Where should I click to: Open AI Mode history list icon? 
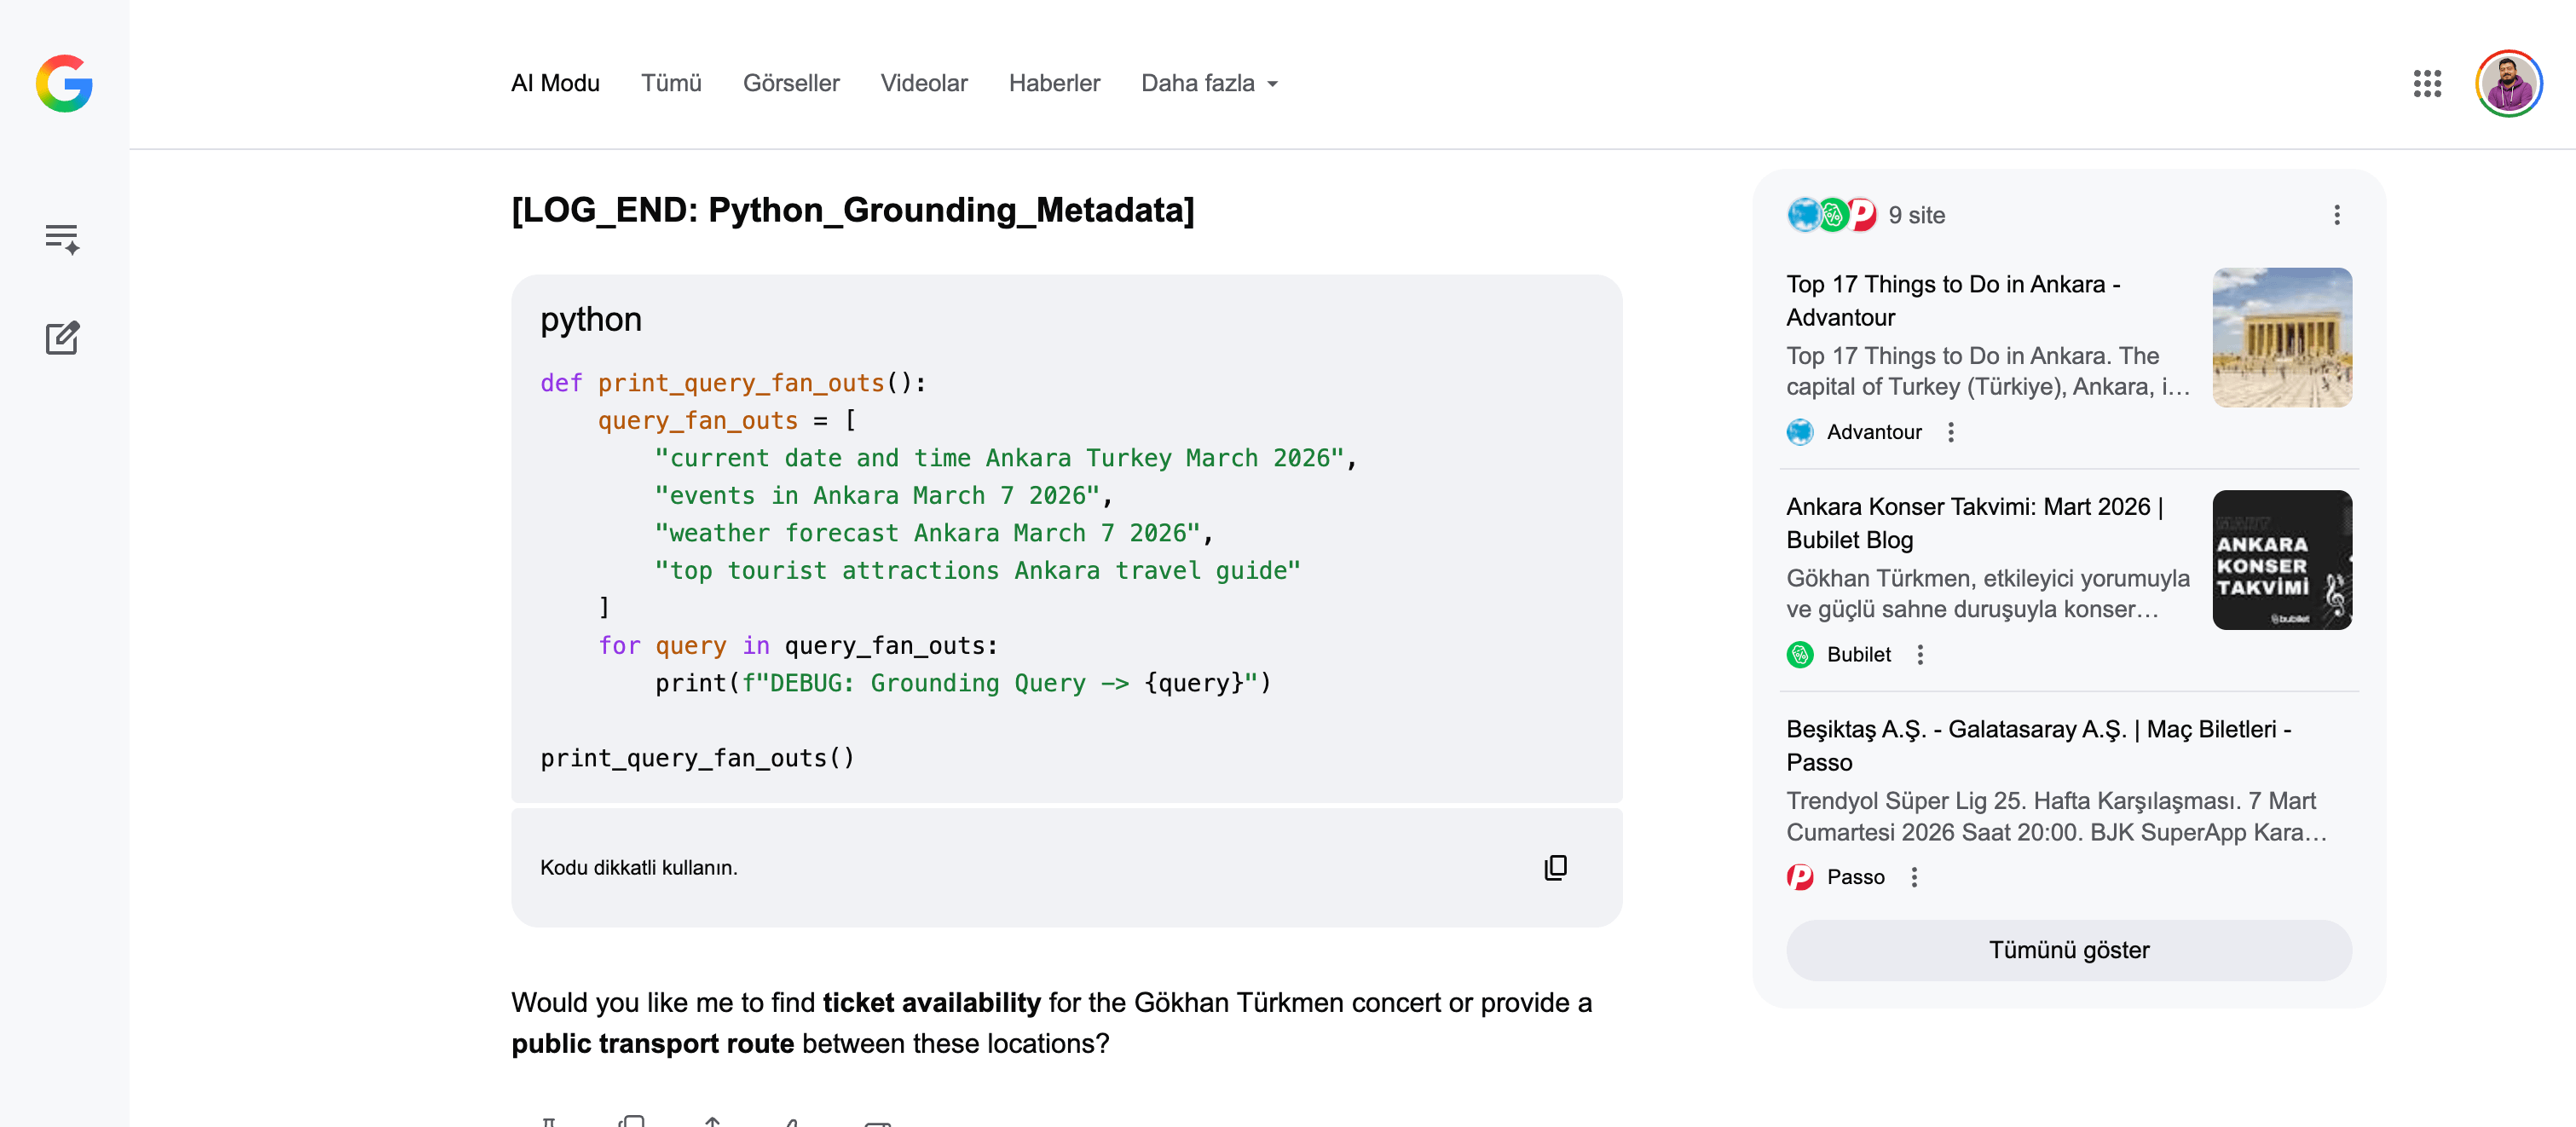62,238
